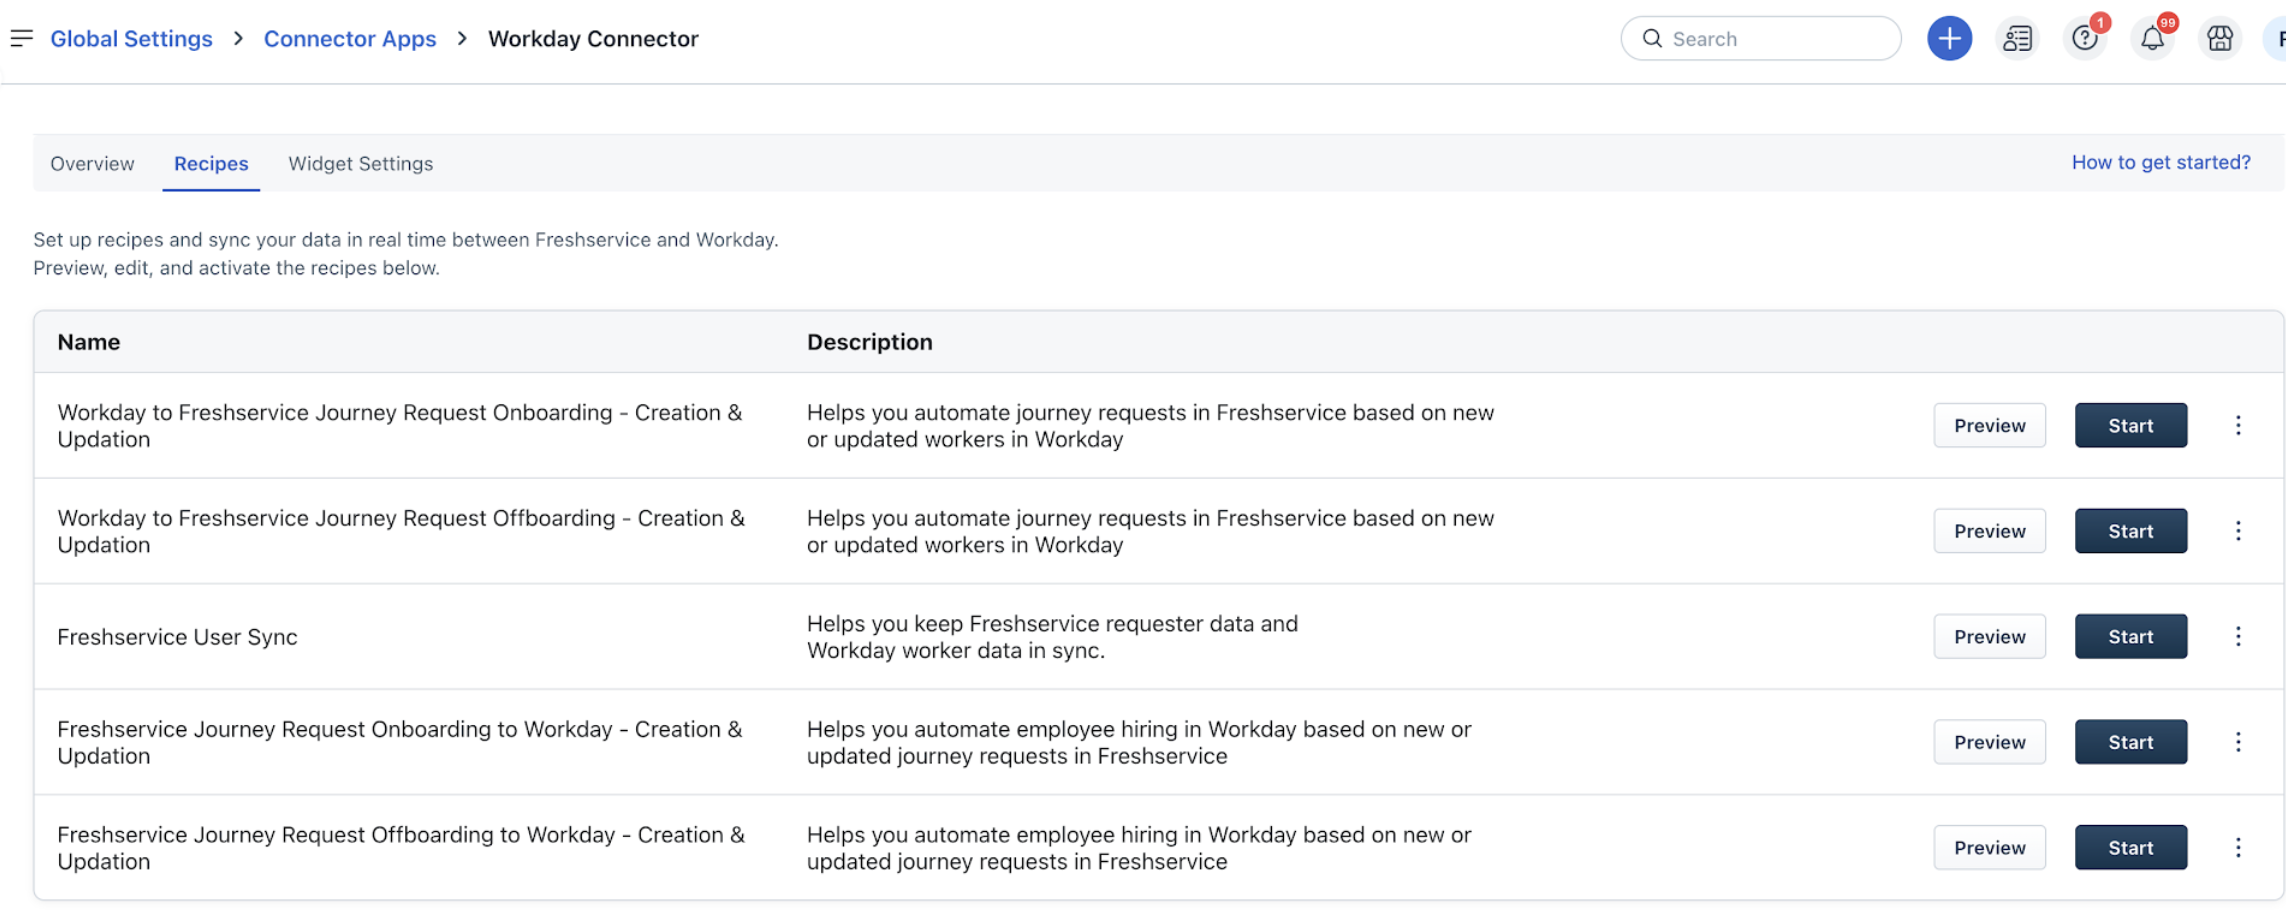2286x920 pixels.
Task: Click Workday to Freshservice Journey Request Onboarding name
Action: 400,426
